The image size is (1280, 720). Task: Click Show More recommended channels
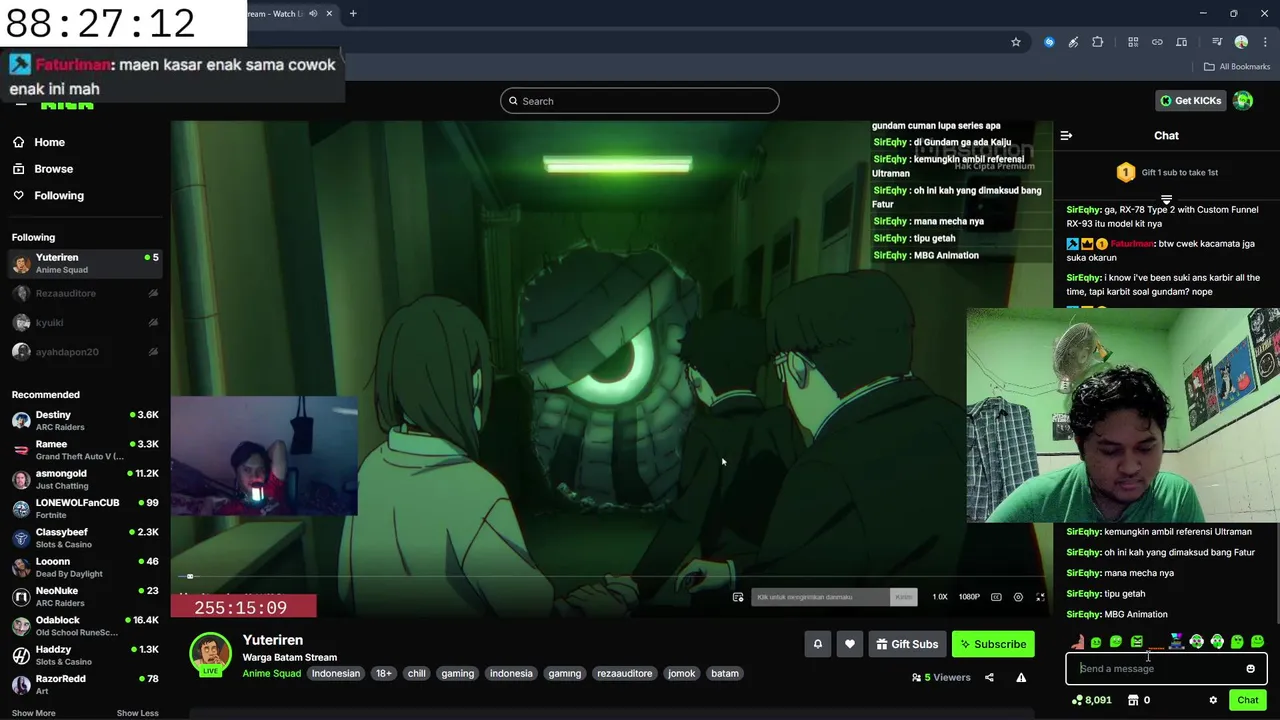click(x=33, y=713)
